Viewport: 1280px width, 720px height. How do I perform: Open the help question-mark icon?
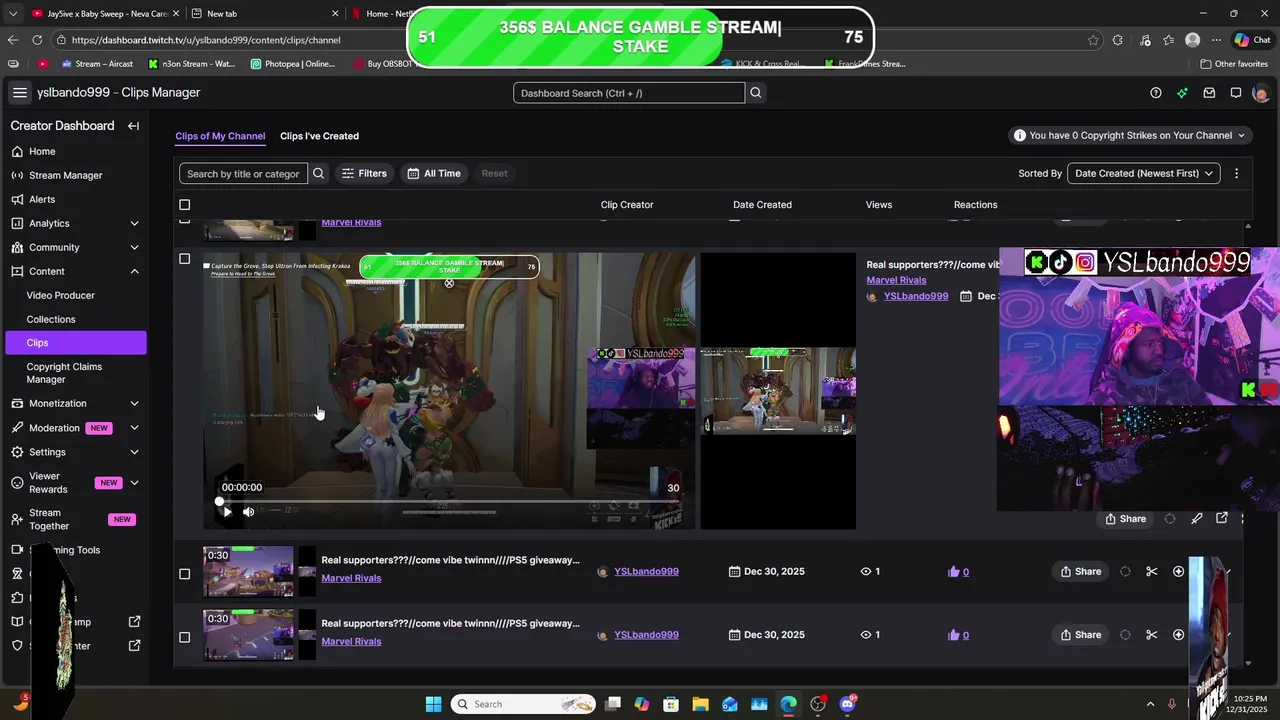click(x=1156, y=93)
